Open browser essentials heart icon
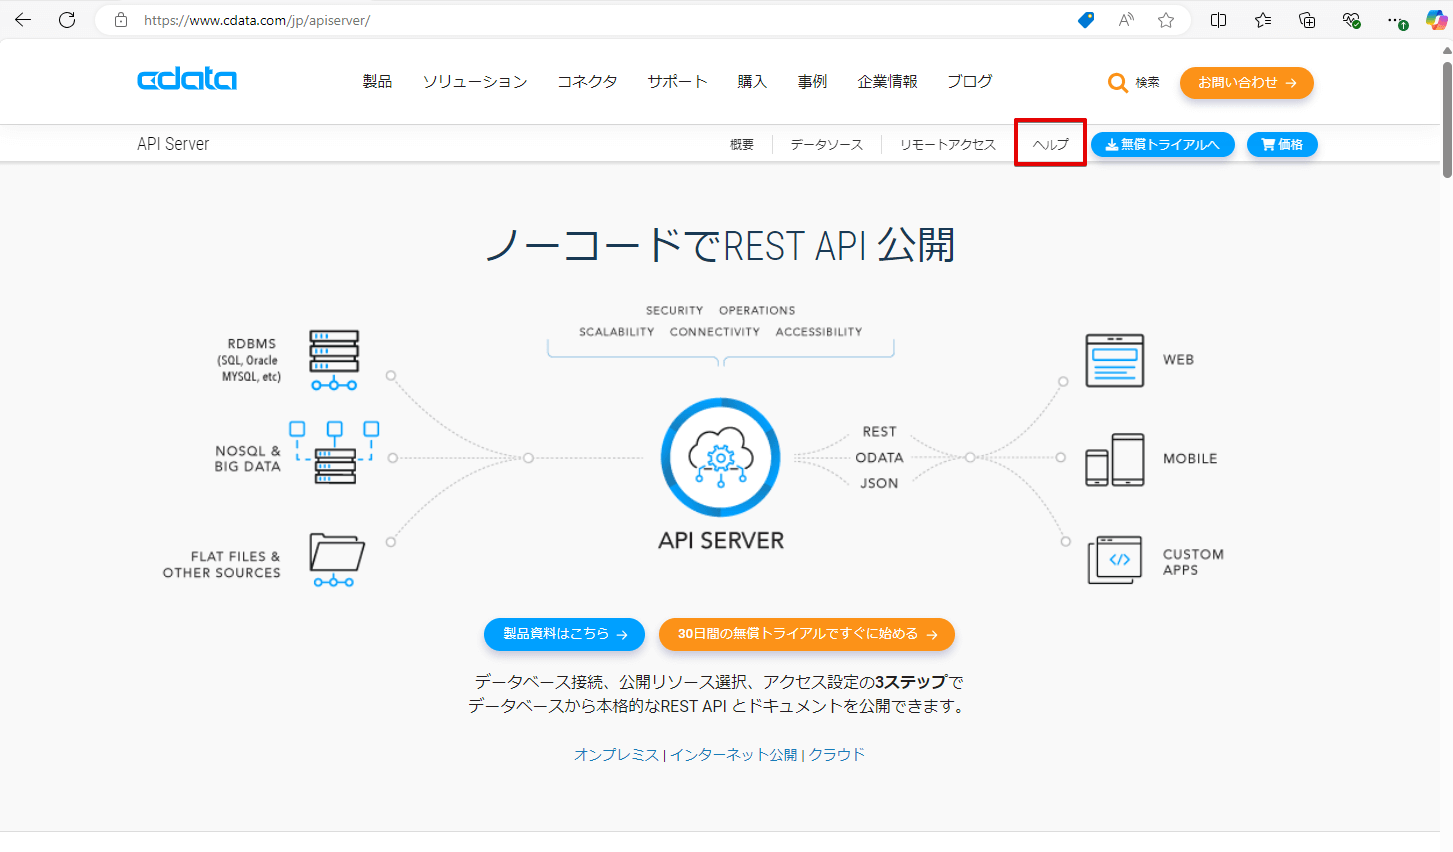 tap(1351, 20)
